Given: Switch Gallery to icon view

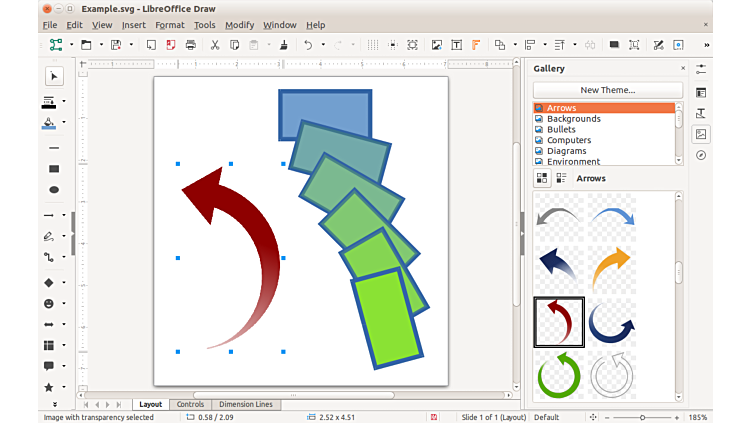Looking at the screenshot, I should point(542,178).
